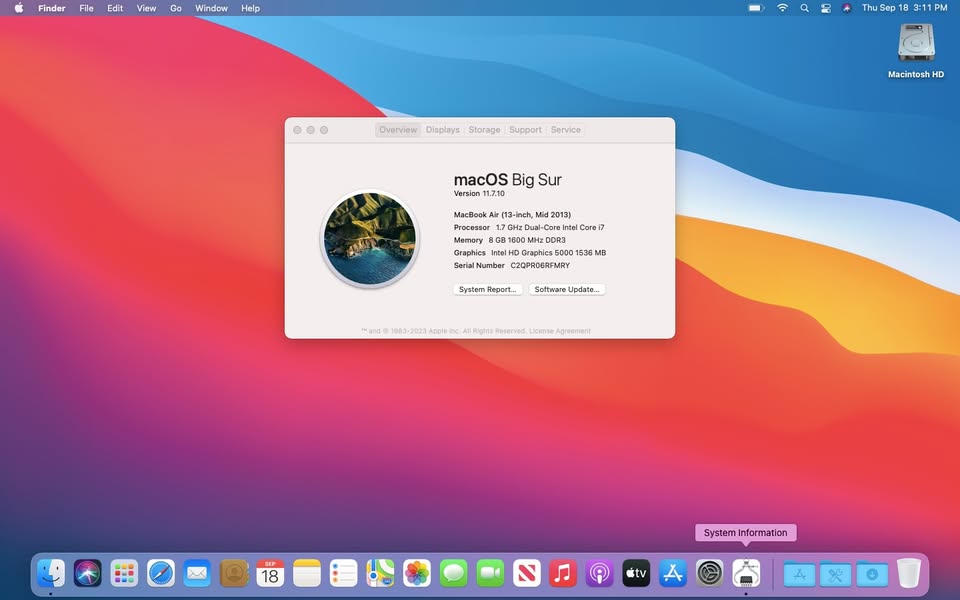Image resolution: width=960 pixels, height=600 pixels.
Task: Click the System Report button
Action: coord(487,290)
